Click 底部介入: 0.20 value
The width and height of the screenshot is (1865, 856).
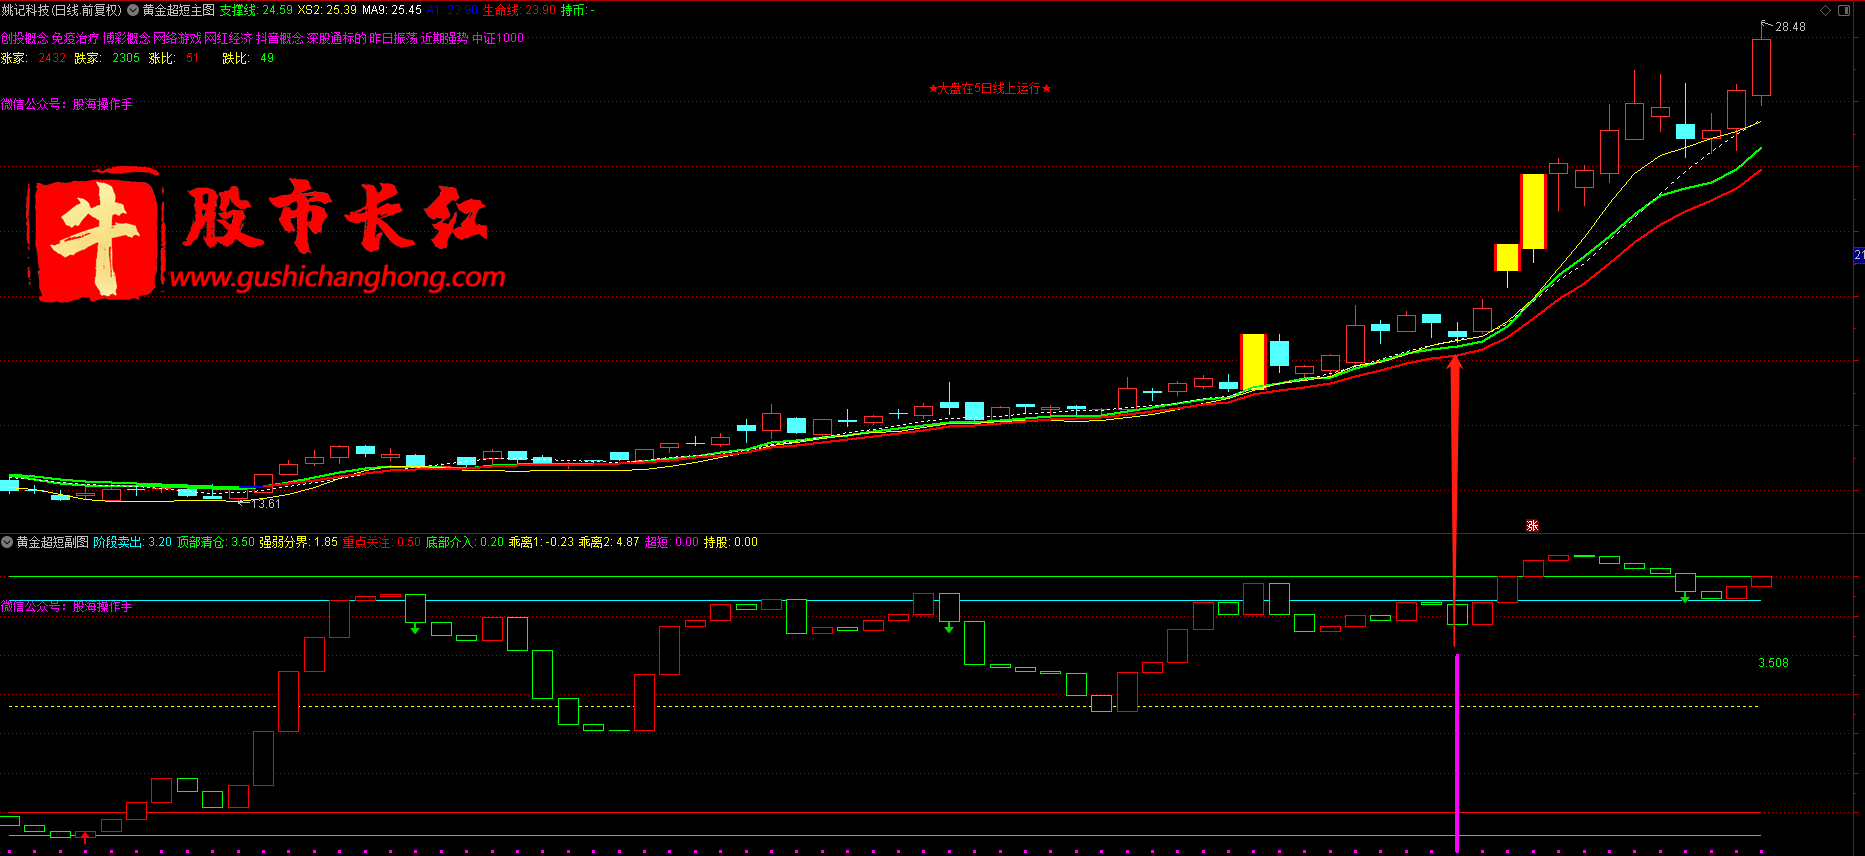pos(465,542)
